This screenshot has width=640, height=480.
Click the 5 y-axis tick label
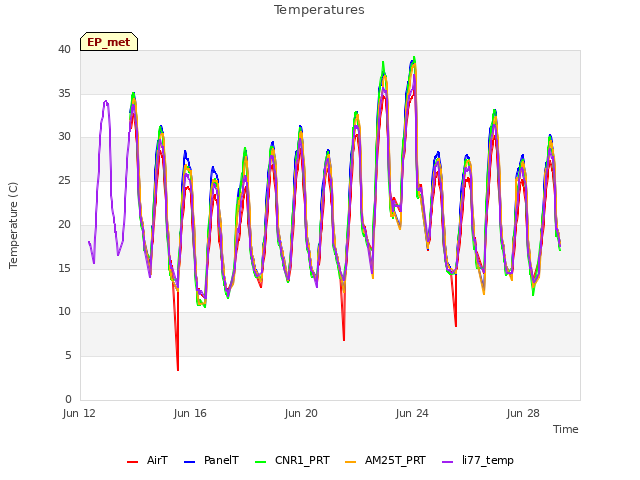[x=68, y=356]
